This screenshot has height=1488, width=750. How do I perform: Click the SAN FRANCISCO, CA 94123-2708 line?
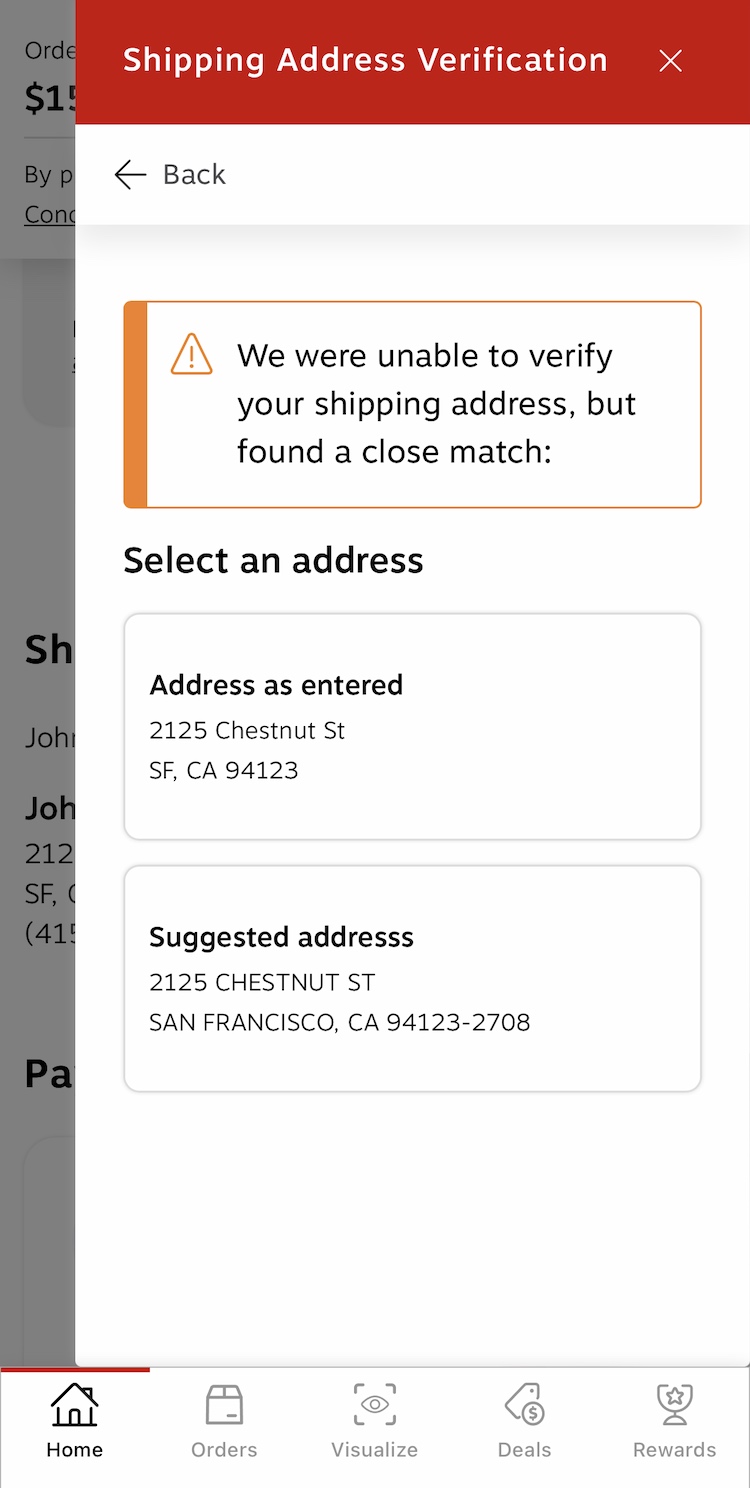[340, 1023]
